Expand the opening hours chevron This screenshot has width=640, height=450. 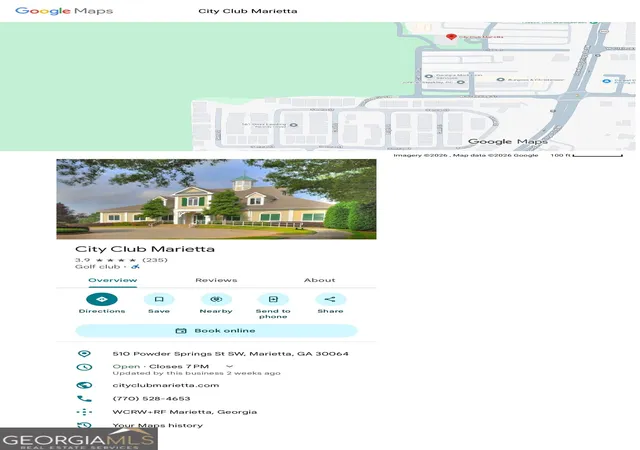[229, 366]
